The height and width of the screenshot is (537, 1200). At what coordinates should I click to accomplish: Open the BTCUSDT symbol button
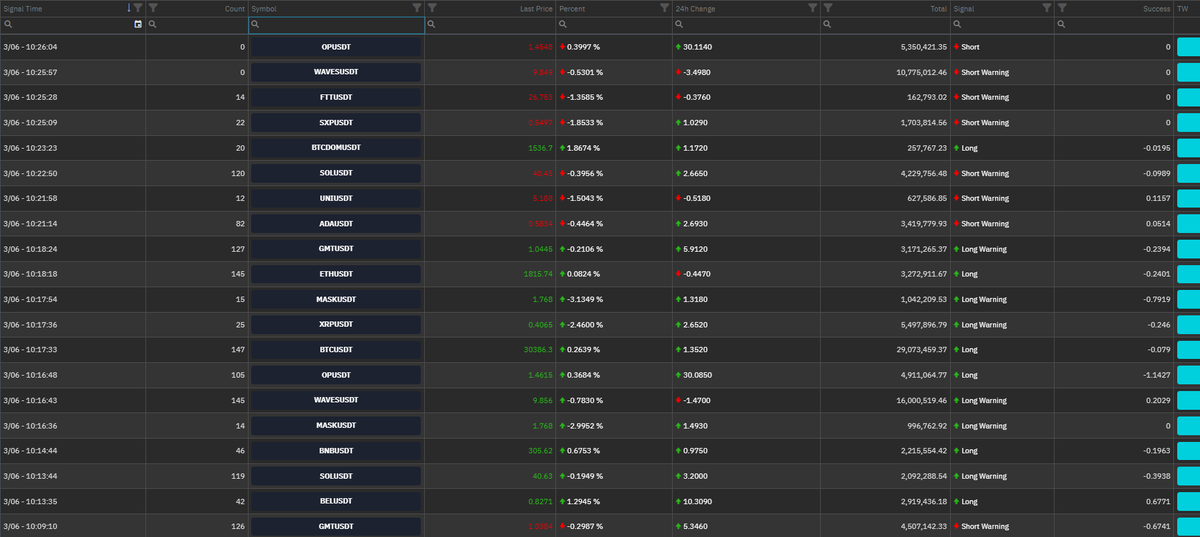click(336, 350)
